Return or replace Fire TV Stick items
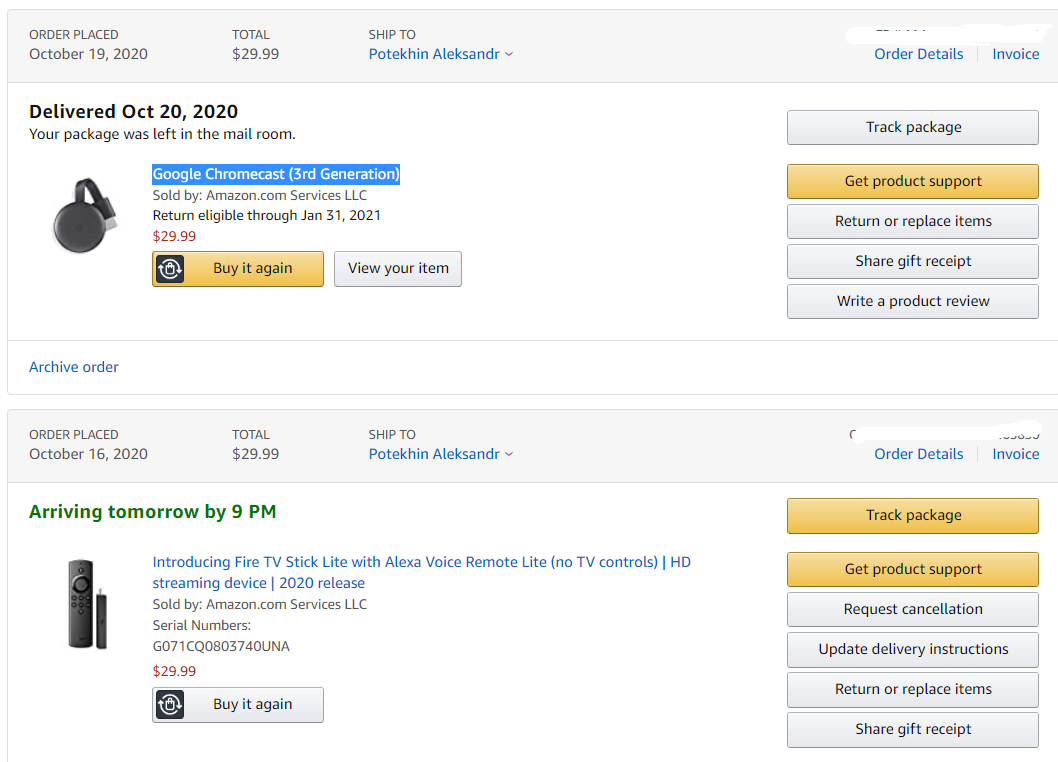Viewport: 1058px width, 762px height. tap(912, 689)
